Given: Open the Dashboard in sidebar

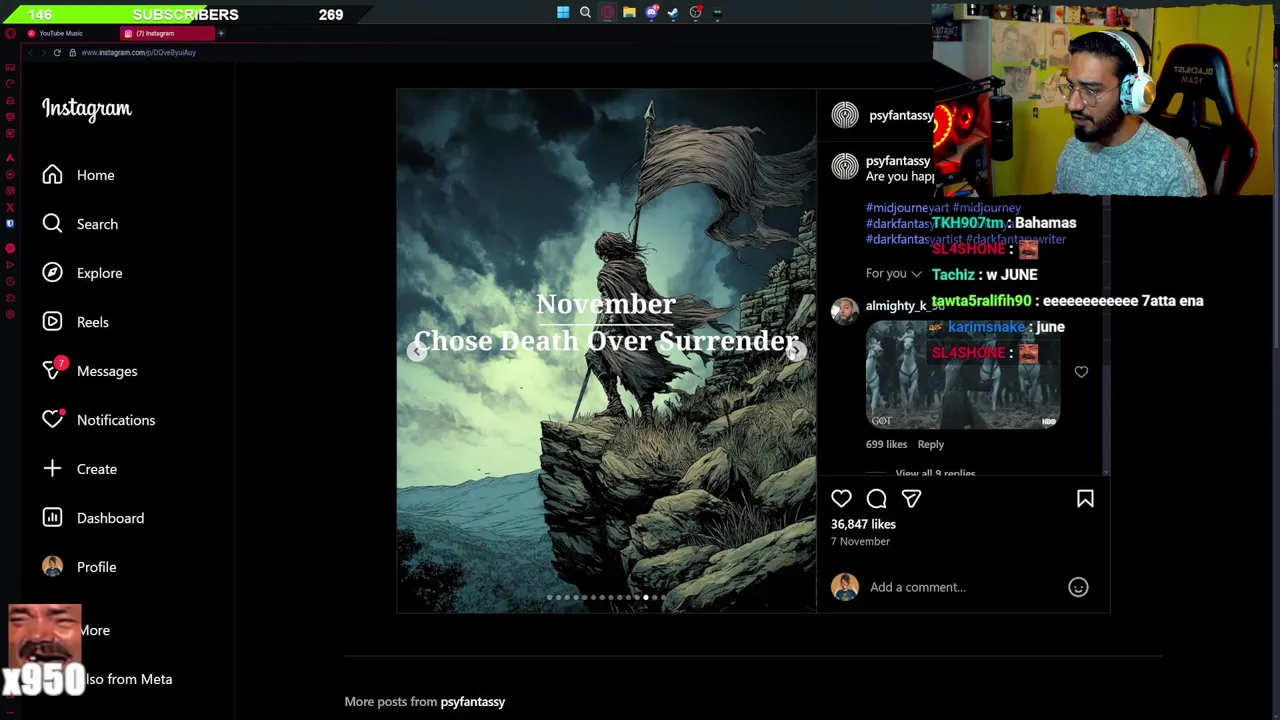Looking at the screenshot, I should pyautogui.click(x=92, y=518).
